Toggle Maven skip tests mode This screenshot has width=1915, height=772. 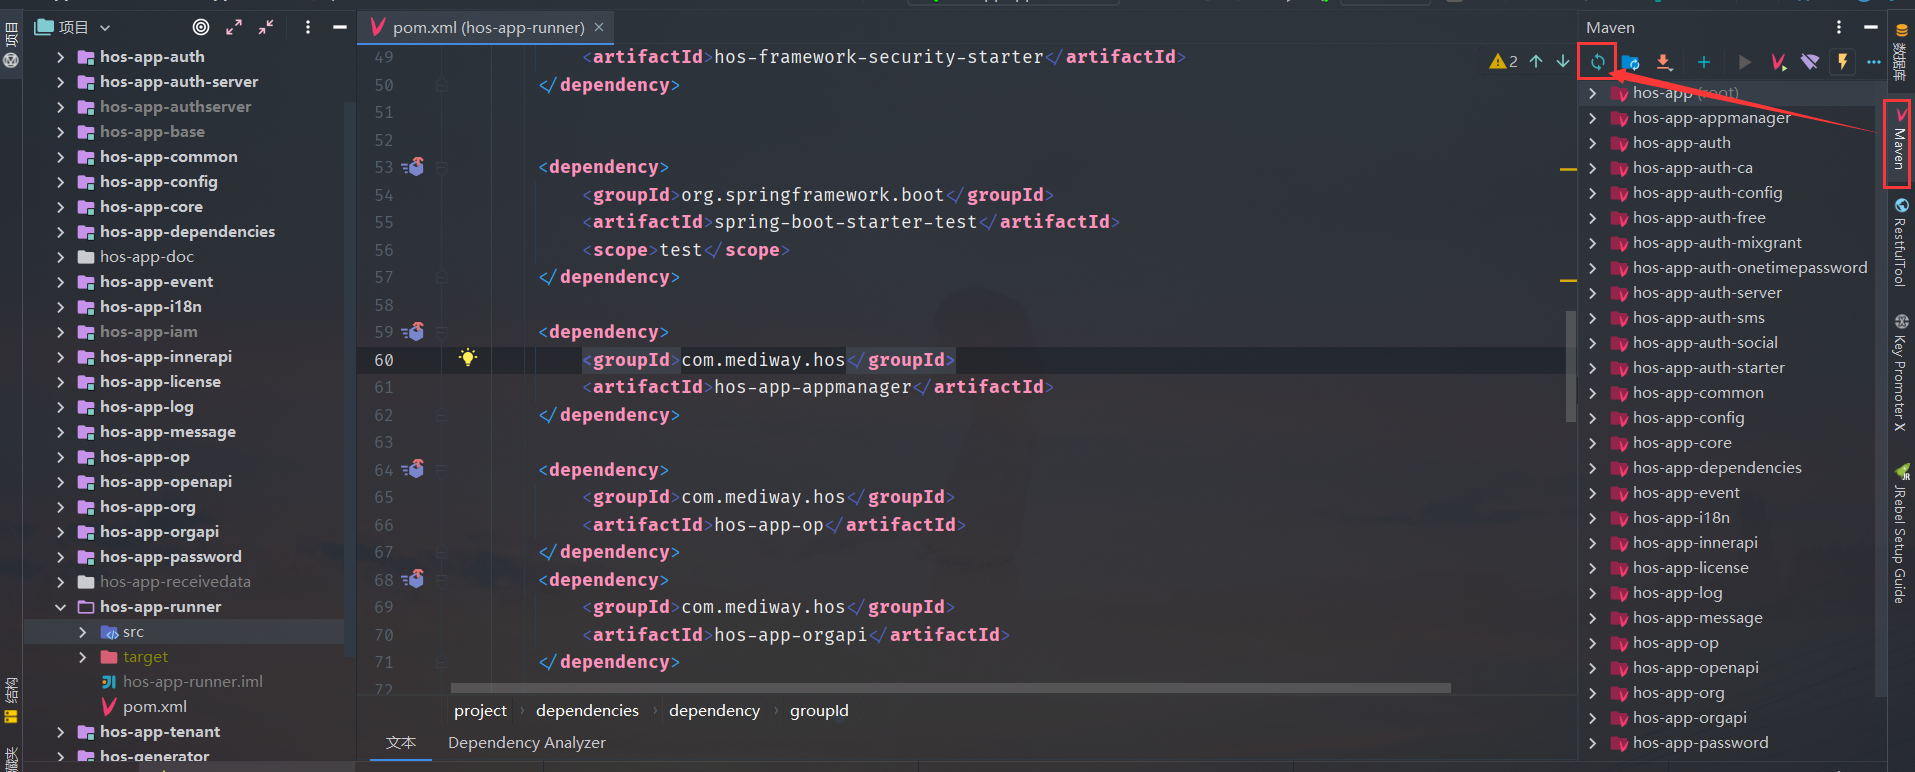tap(1842, 62)
